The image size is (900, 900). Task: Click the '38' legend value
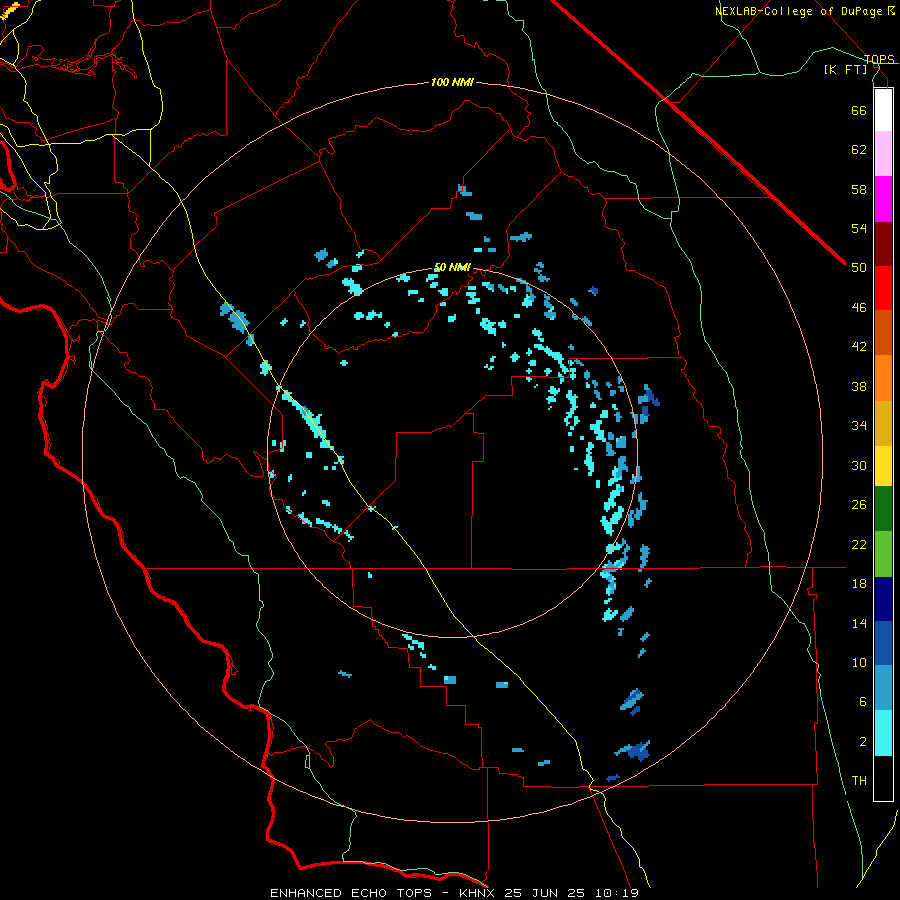click(x=859, y=386)
